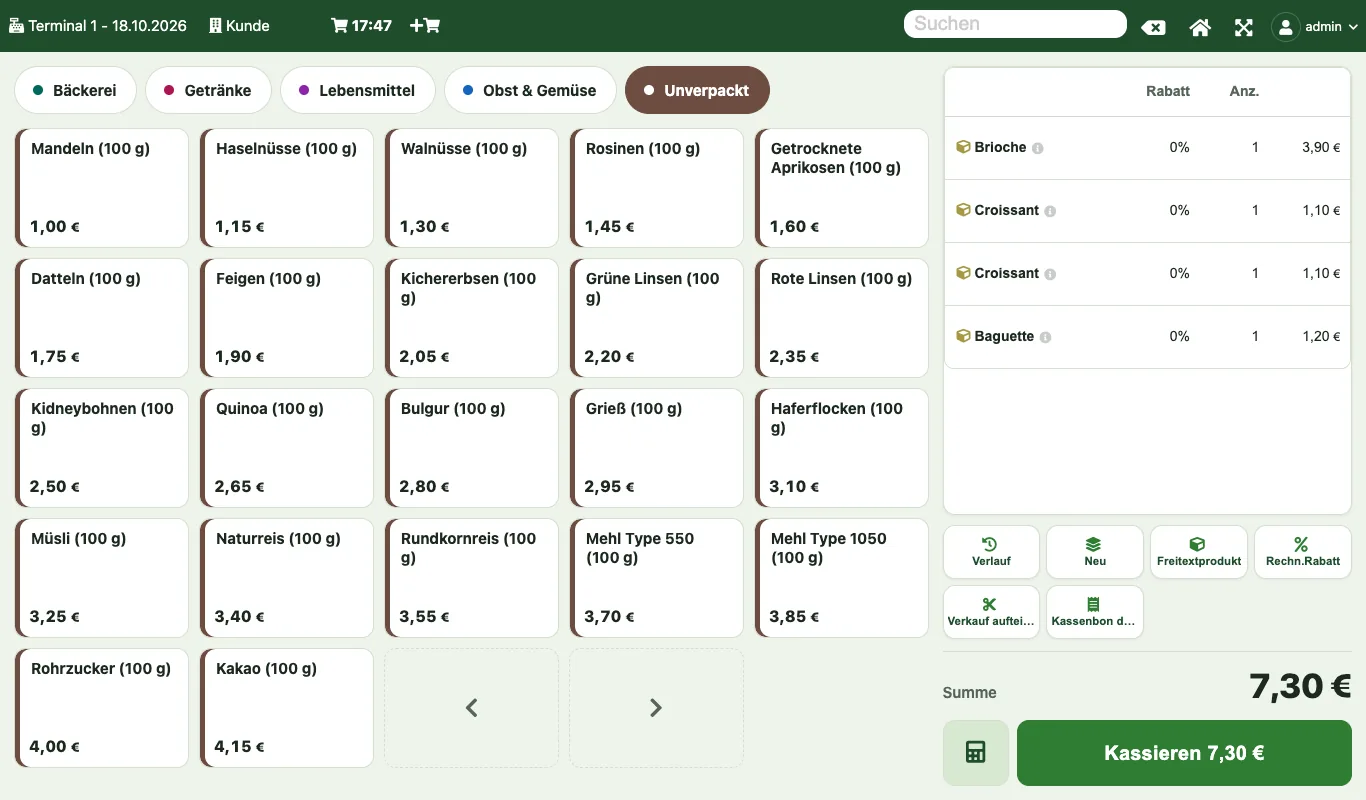Viewport: 1366px width, 800px height.
Task: Click into the Suchen search field
Action: (1015, 24)
